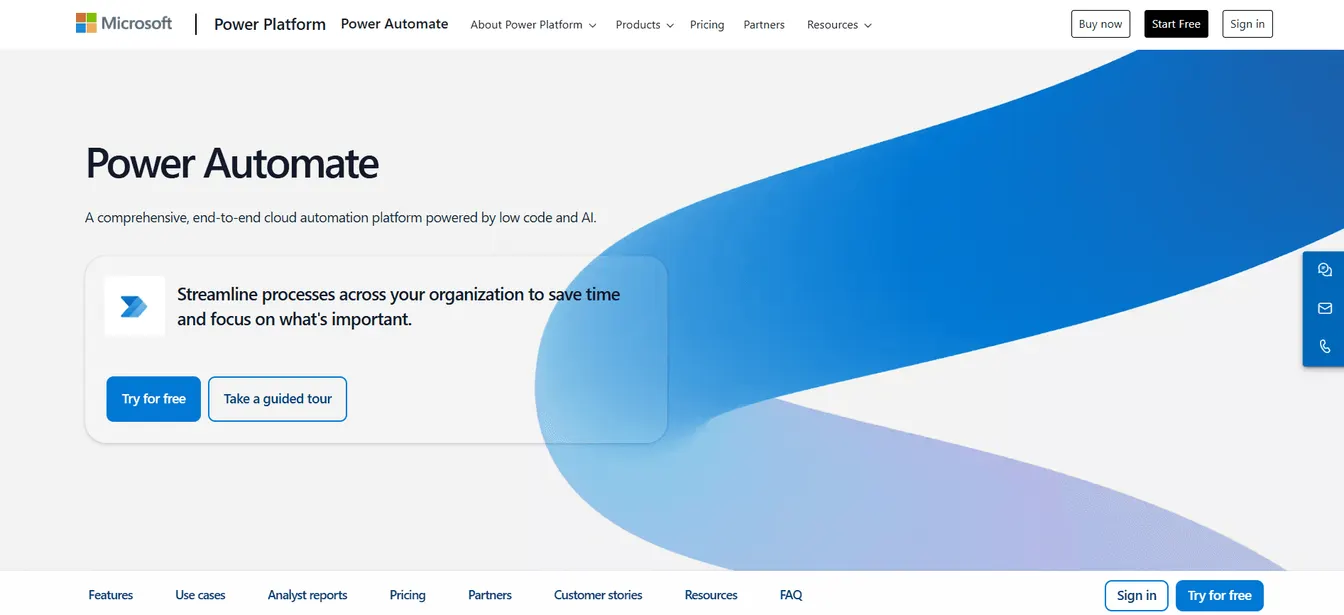Take a guided tour
The height and width of the screenshot is (615, 1344).
[x=278, y=399]
